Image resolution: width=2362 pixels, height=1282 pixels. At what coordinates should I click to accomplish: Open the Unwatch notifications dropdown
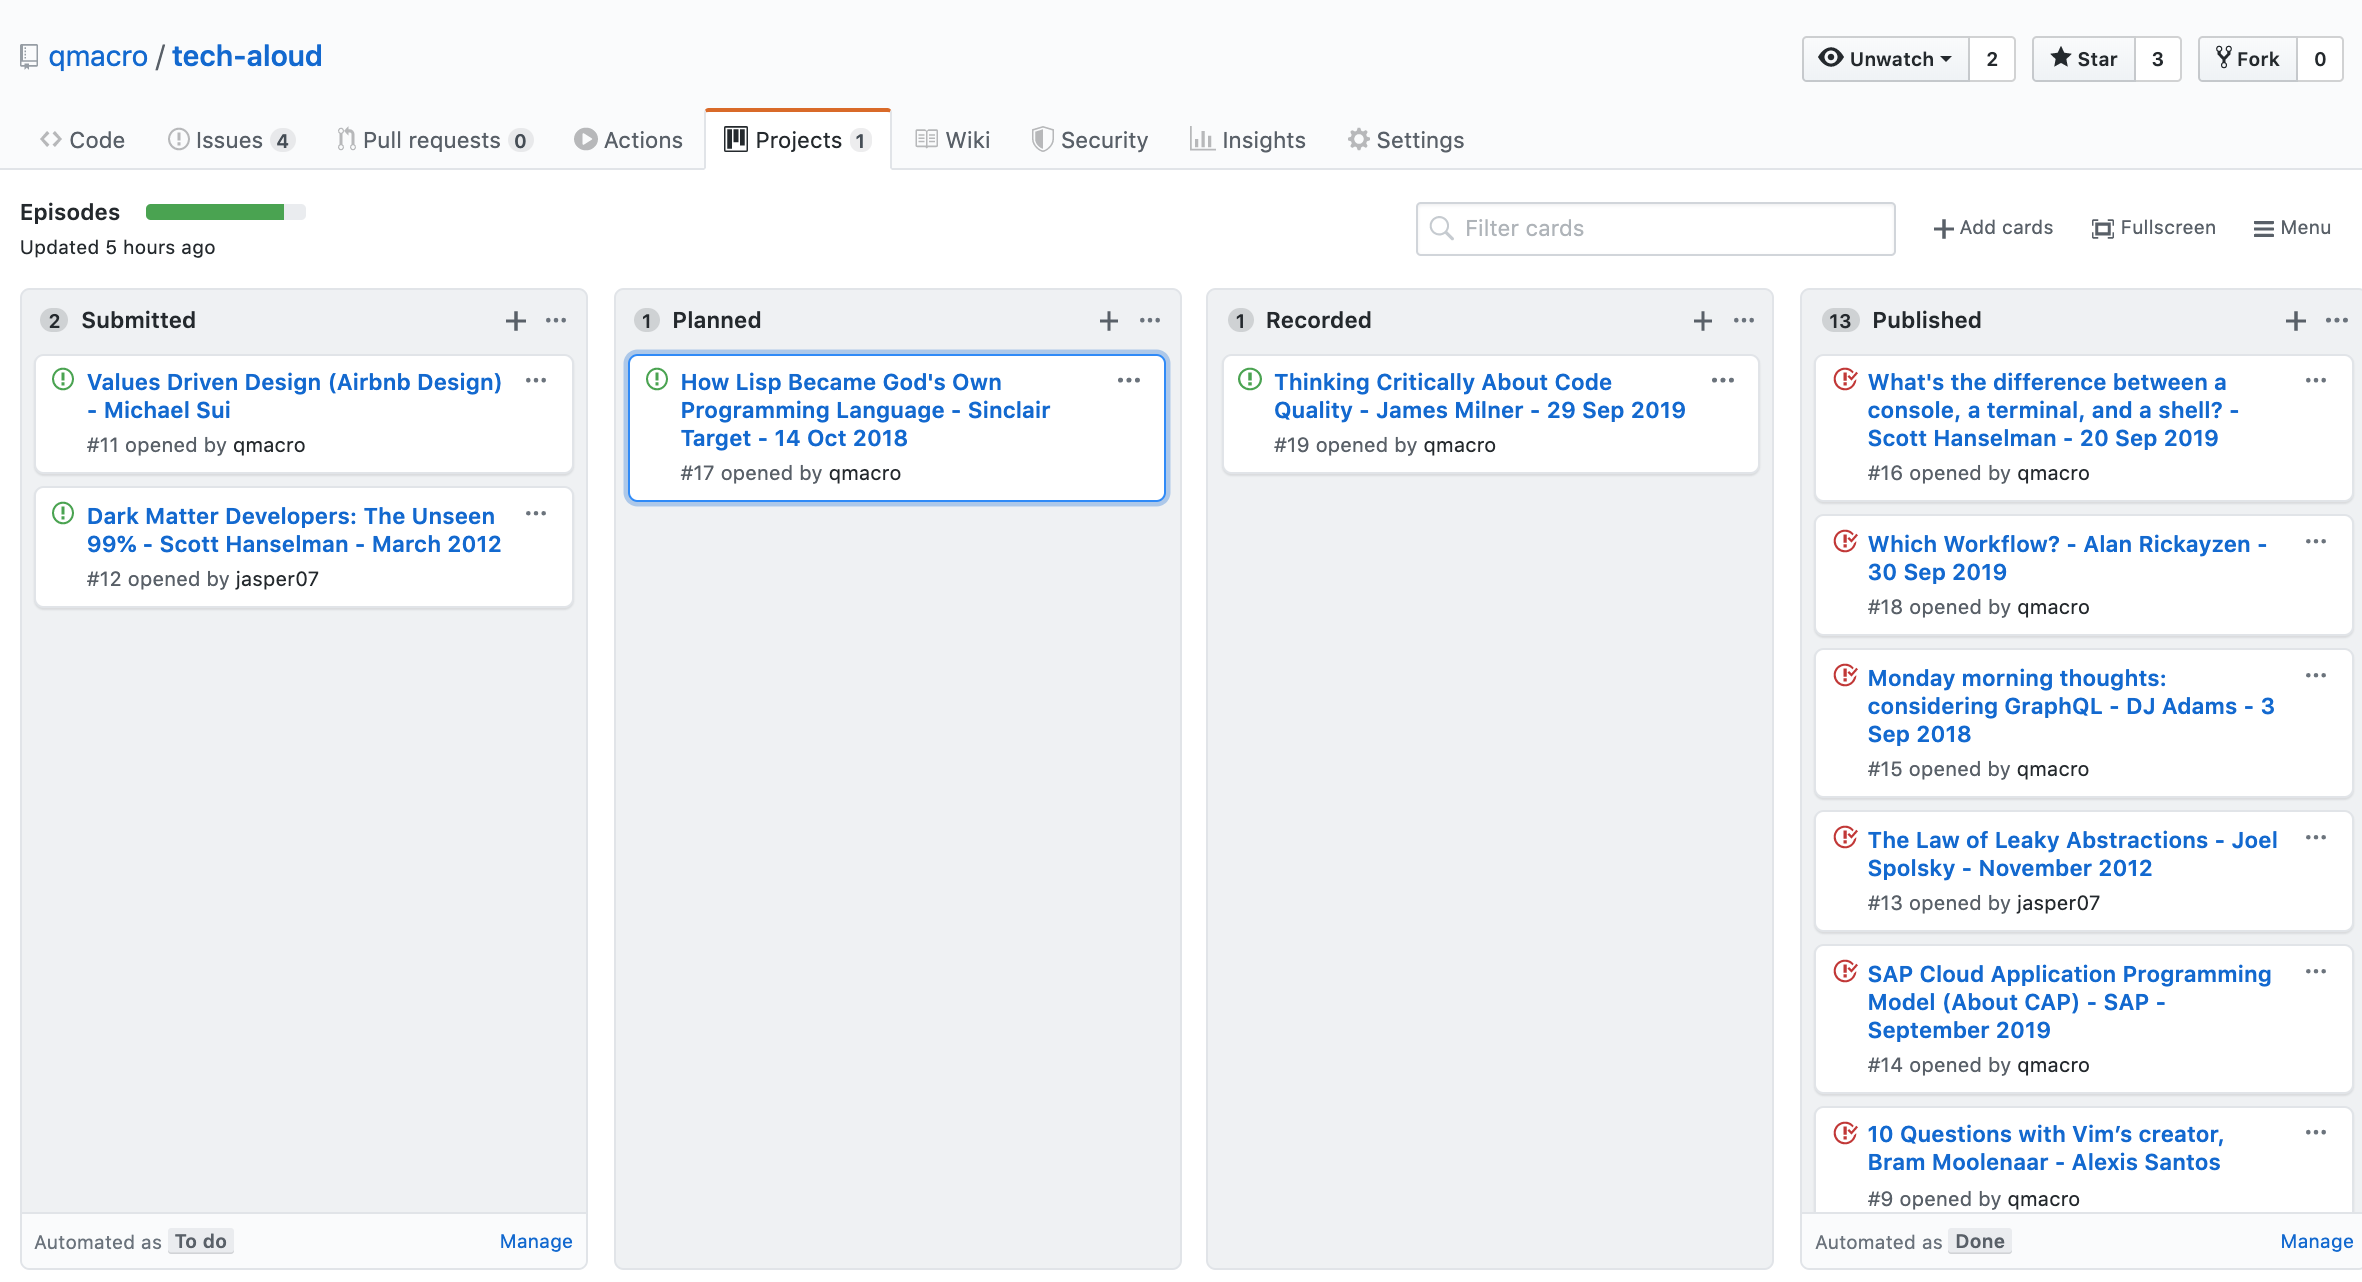point(1885,59)
